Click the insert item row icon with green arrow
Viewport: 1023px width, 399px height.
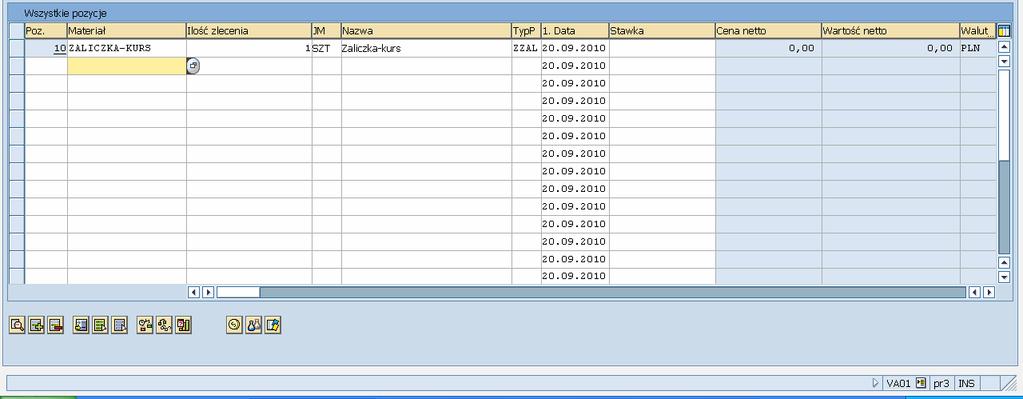pyautogui.click(x=37, y=325)
